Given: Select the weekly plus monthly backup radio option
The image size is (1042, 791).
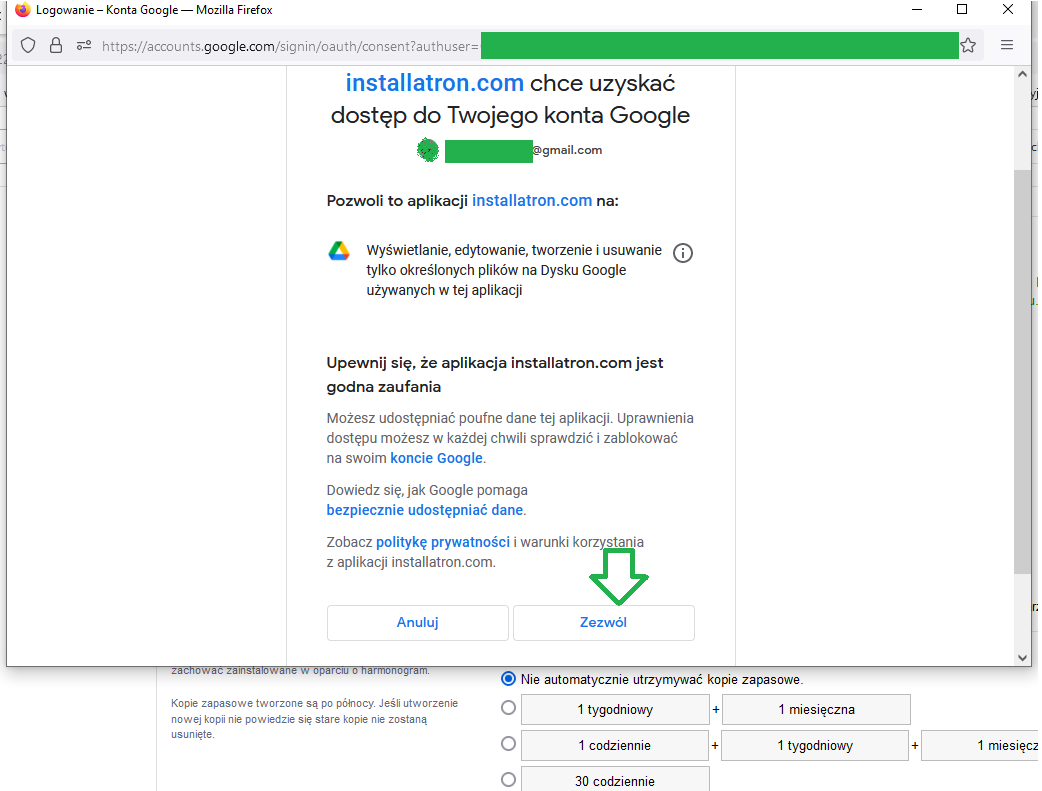Looking at the screenshot, I should 509,707.
